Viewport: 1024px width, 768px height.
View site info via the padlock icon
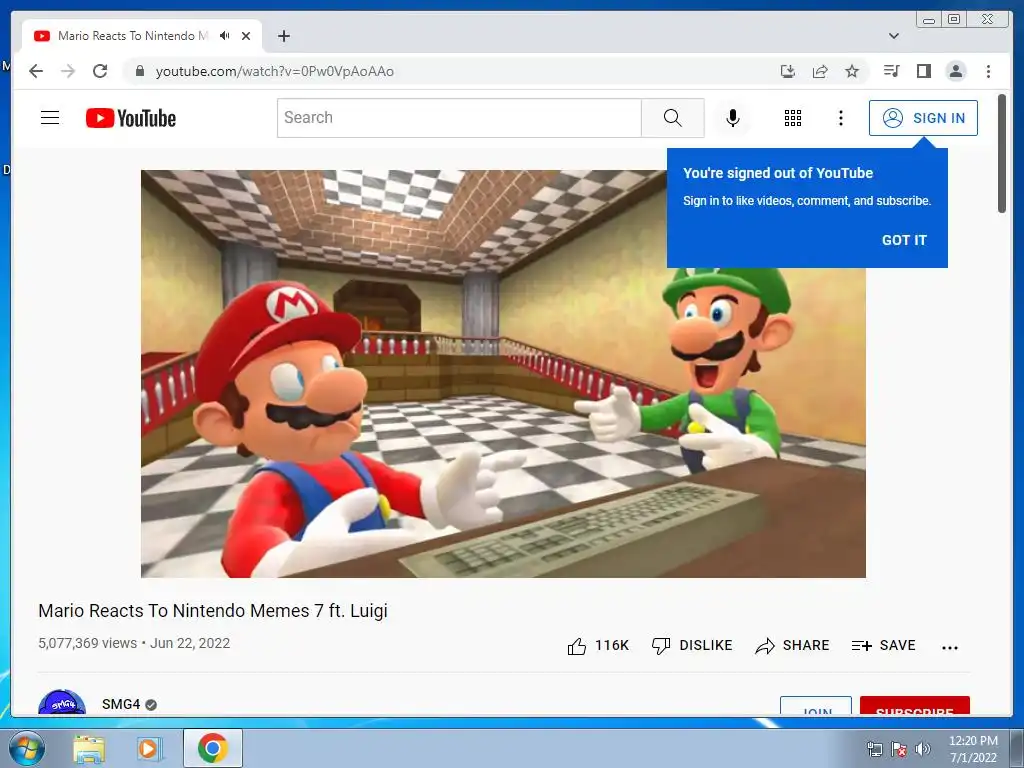point(139,71)
